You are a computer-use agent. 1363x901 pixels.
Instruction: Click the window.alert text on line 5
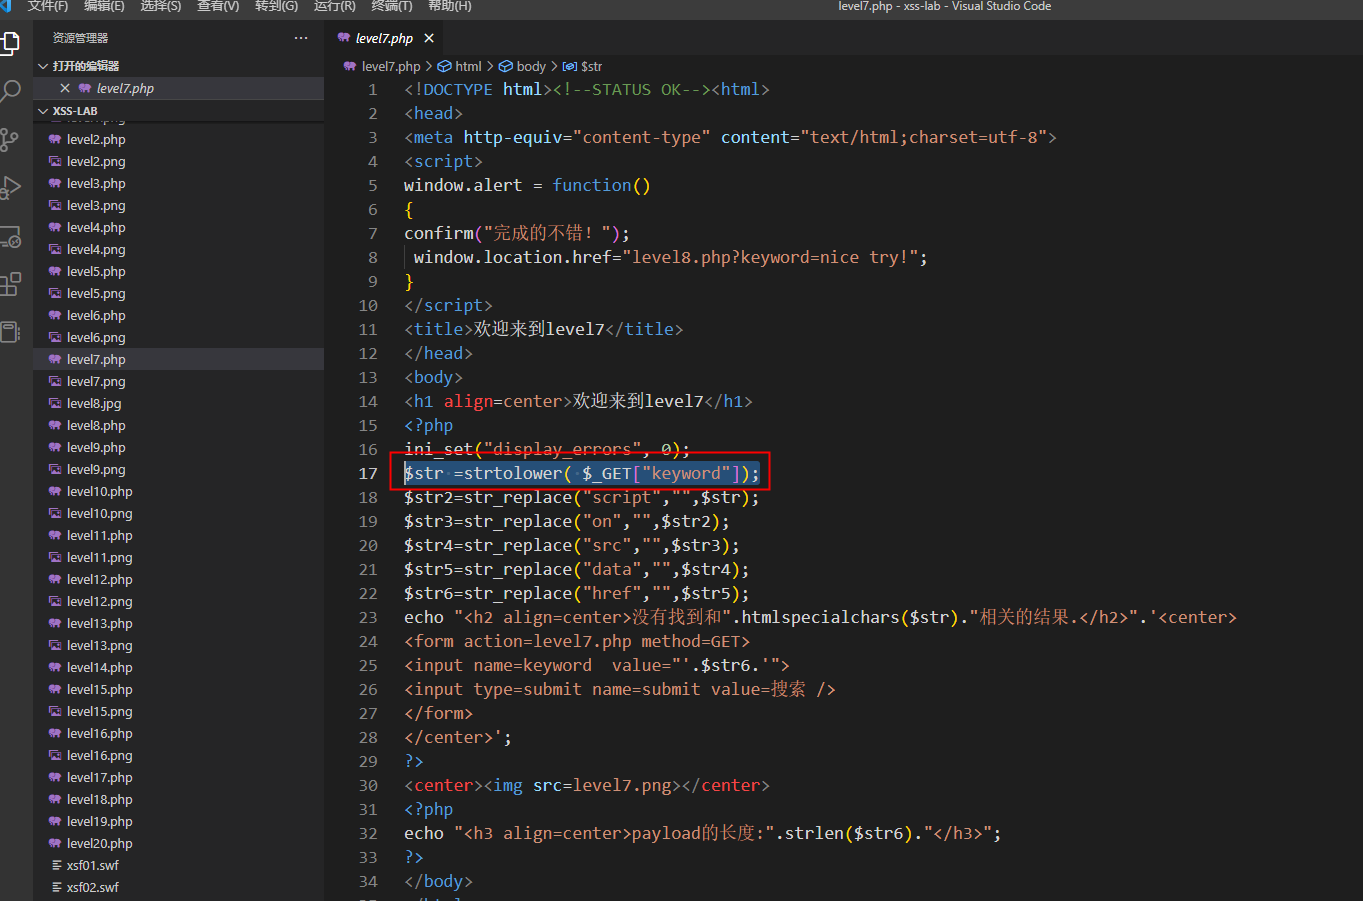pos(463,185)
